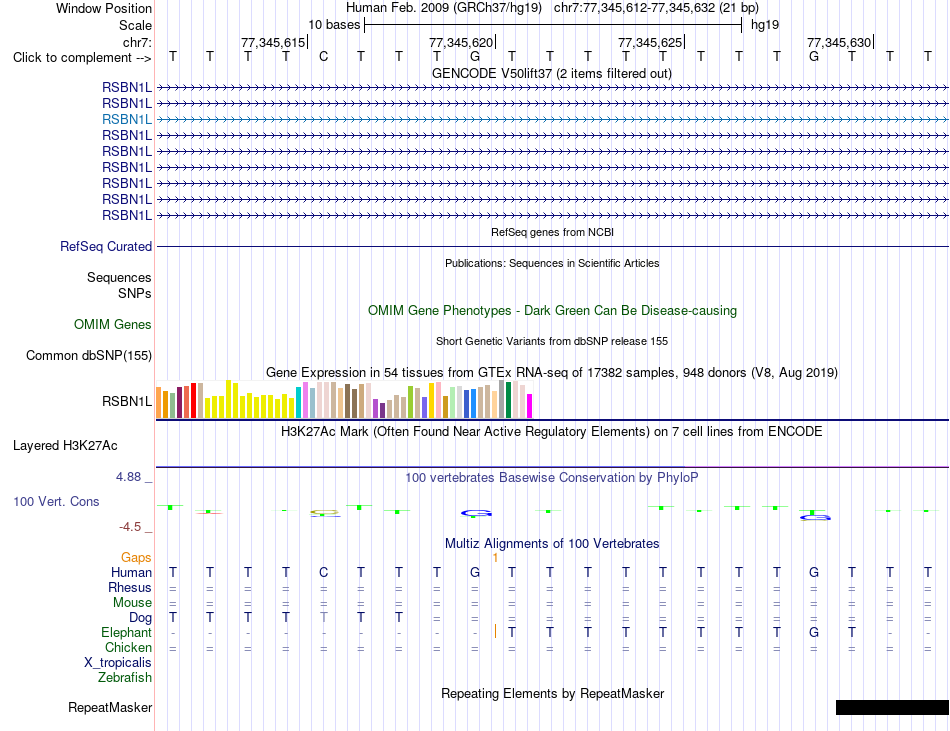
Task: Click the G base in the Elephant alignment row
Action: [x=814, y=632]
